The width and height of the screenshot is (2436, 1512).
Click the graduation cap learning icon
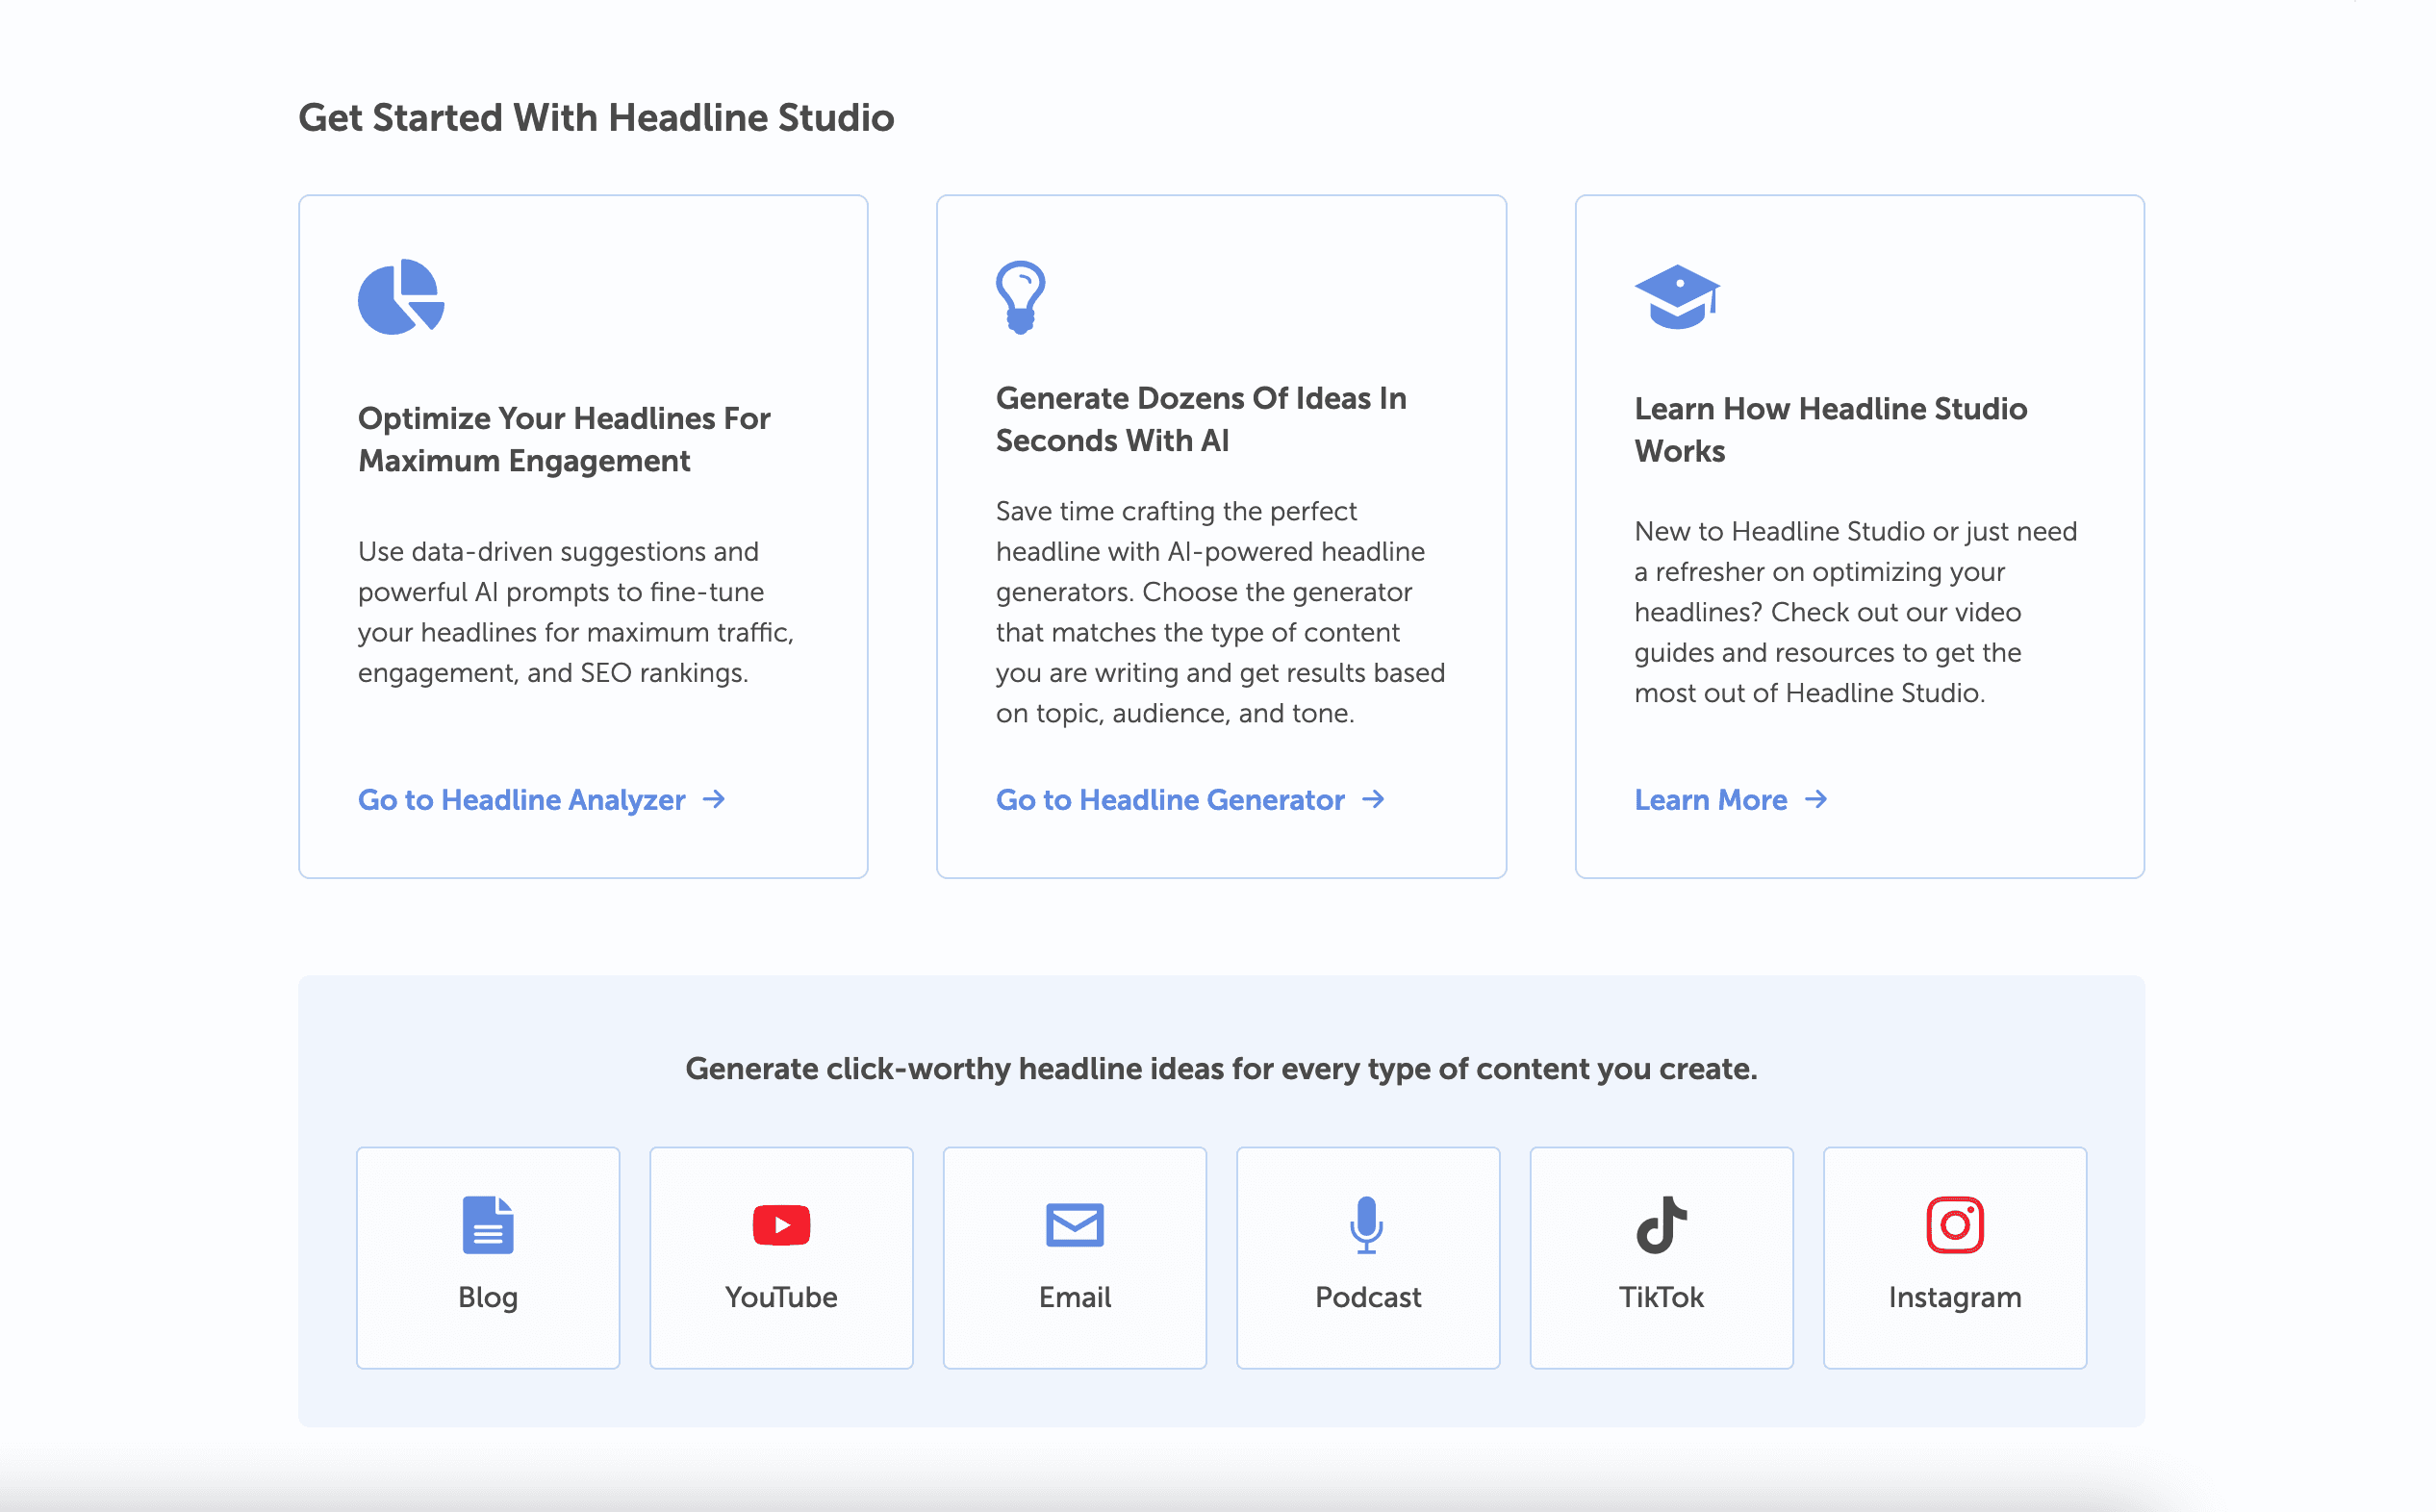[x=1677, y=296]
